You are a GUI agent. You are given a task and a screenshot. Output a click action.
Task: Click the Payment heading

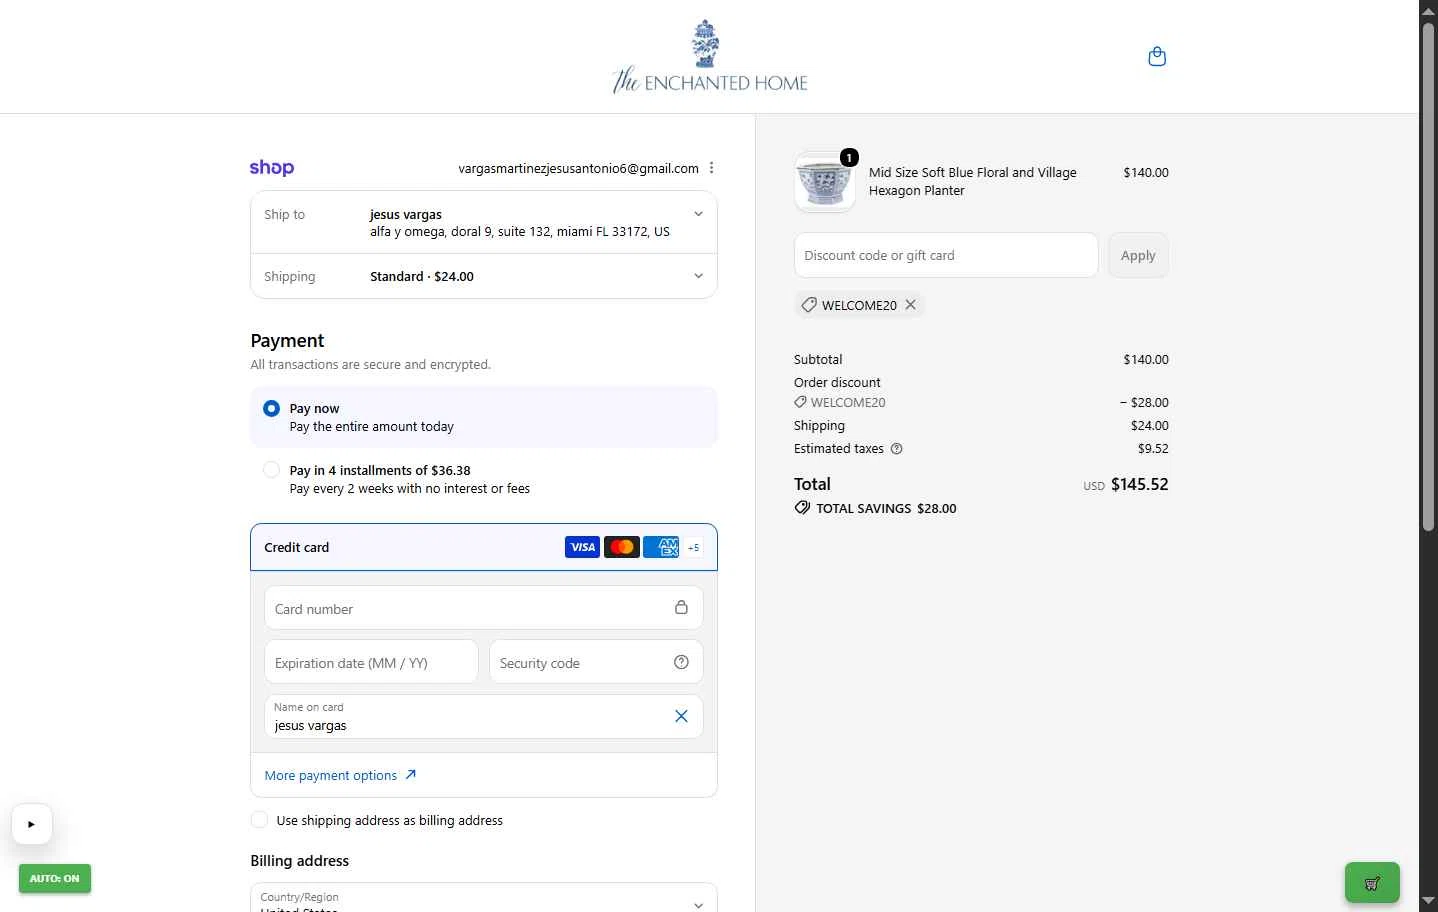pyautogui.click(x=287, y=341)
